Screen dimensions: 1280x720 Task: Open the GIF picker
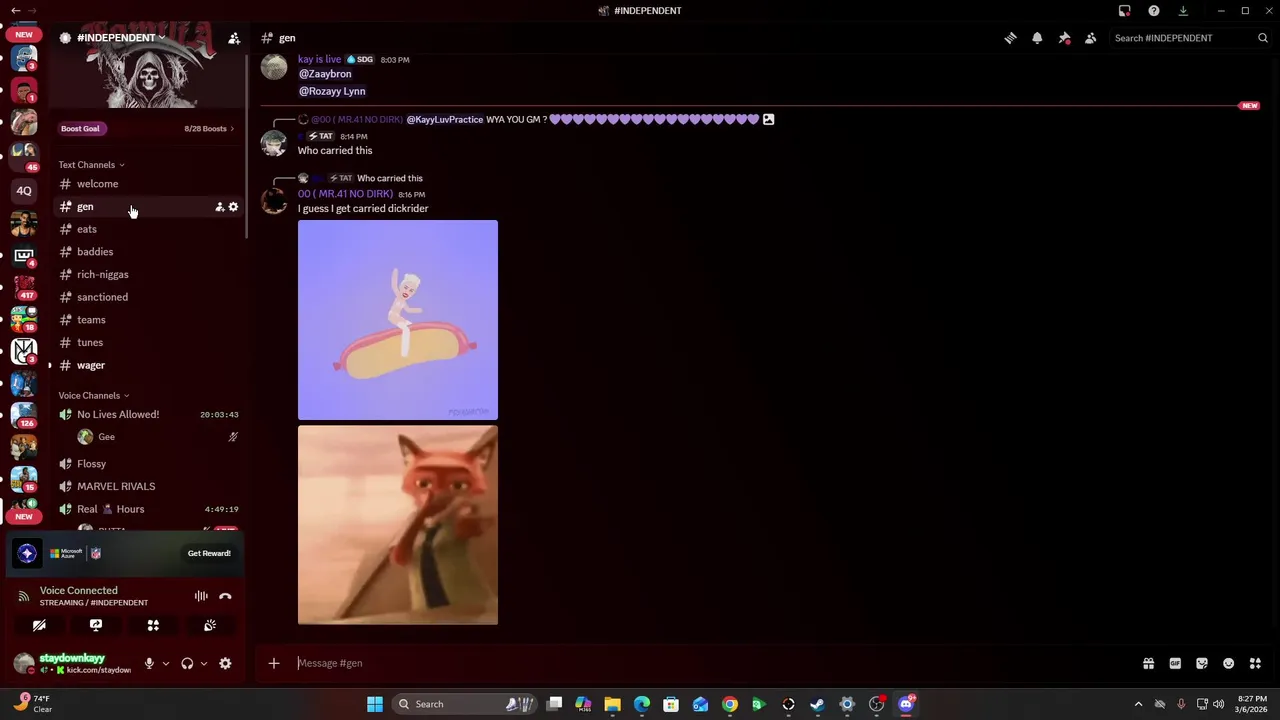click(1175, 663)
